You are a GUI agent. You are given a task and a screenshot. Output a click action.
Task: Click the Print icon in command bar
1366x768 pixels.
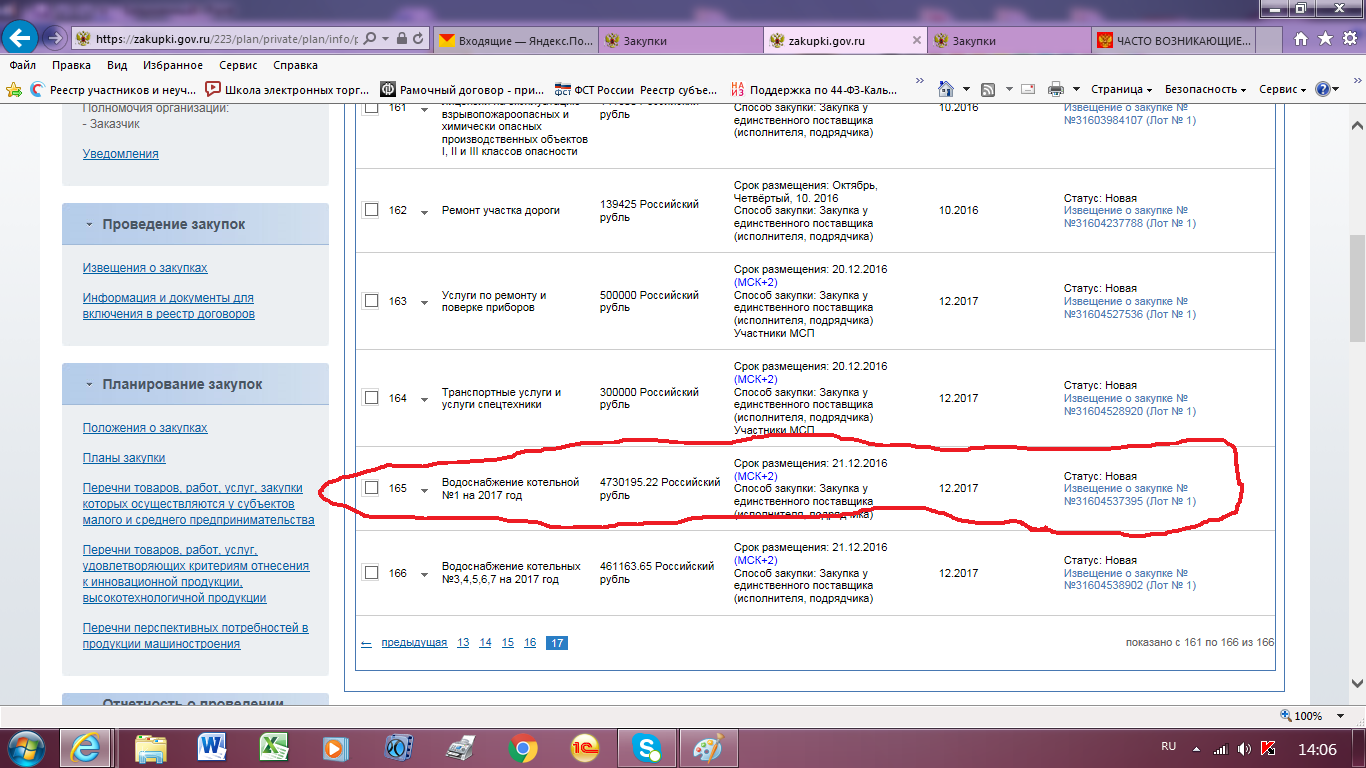(x=1056, y=89)
